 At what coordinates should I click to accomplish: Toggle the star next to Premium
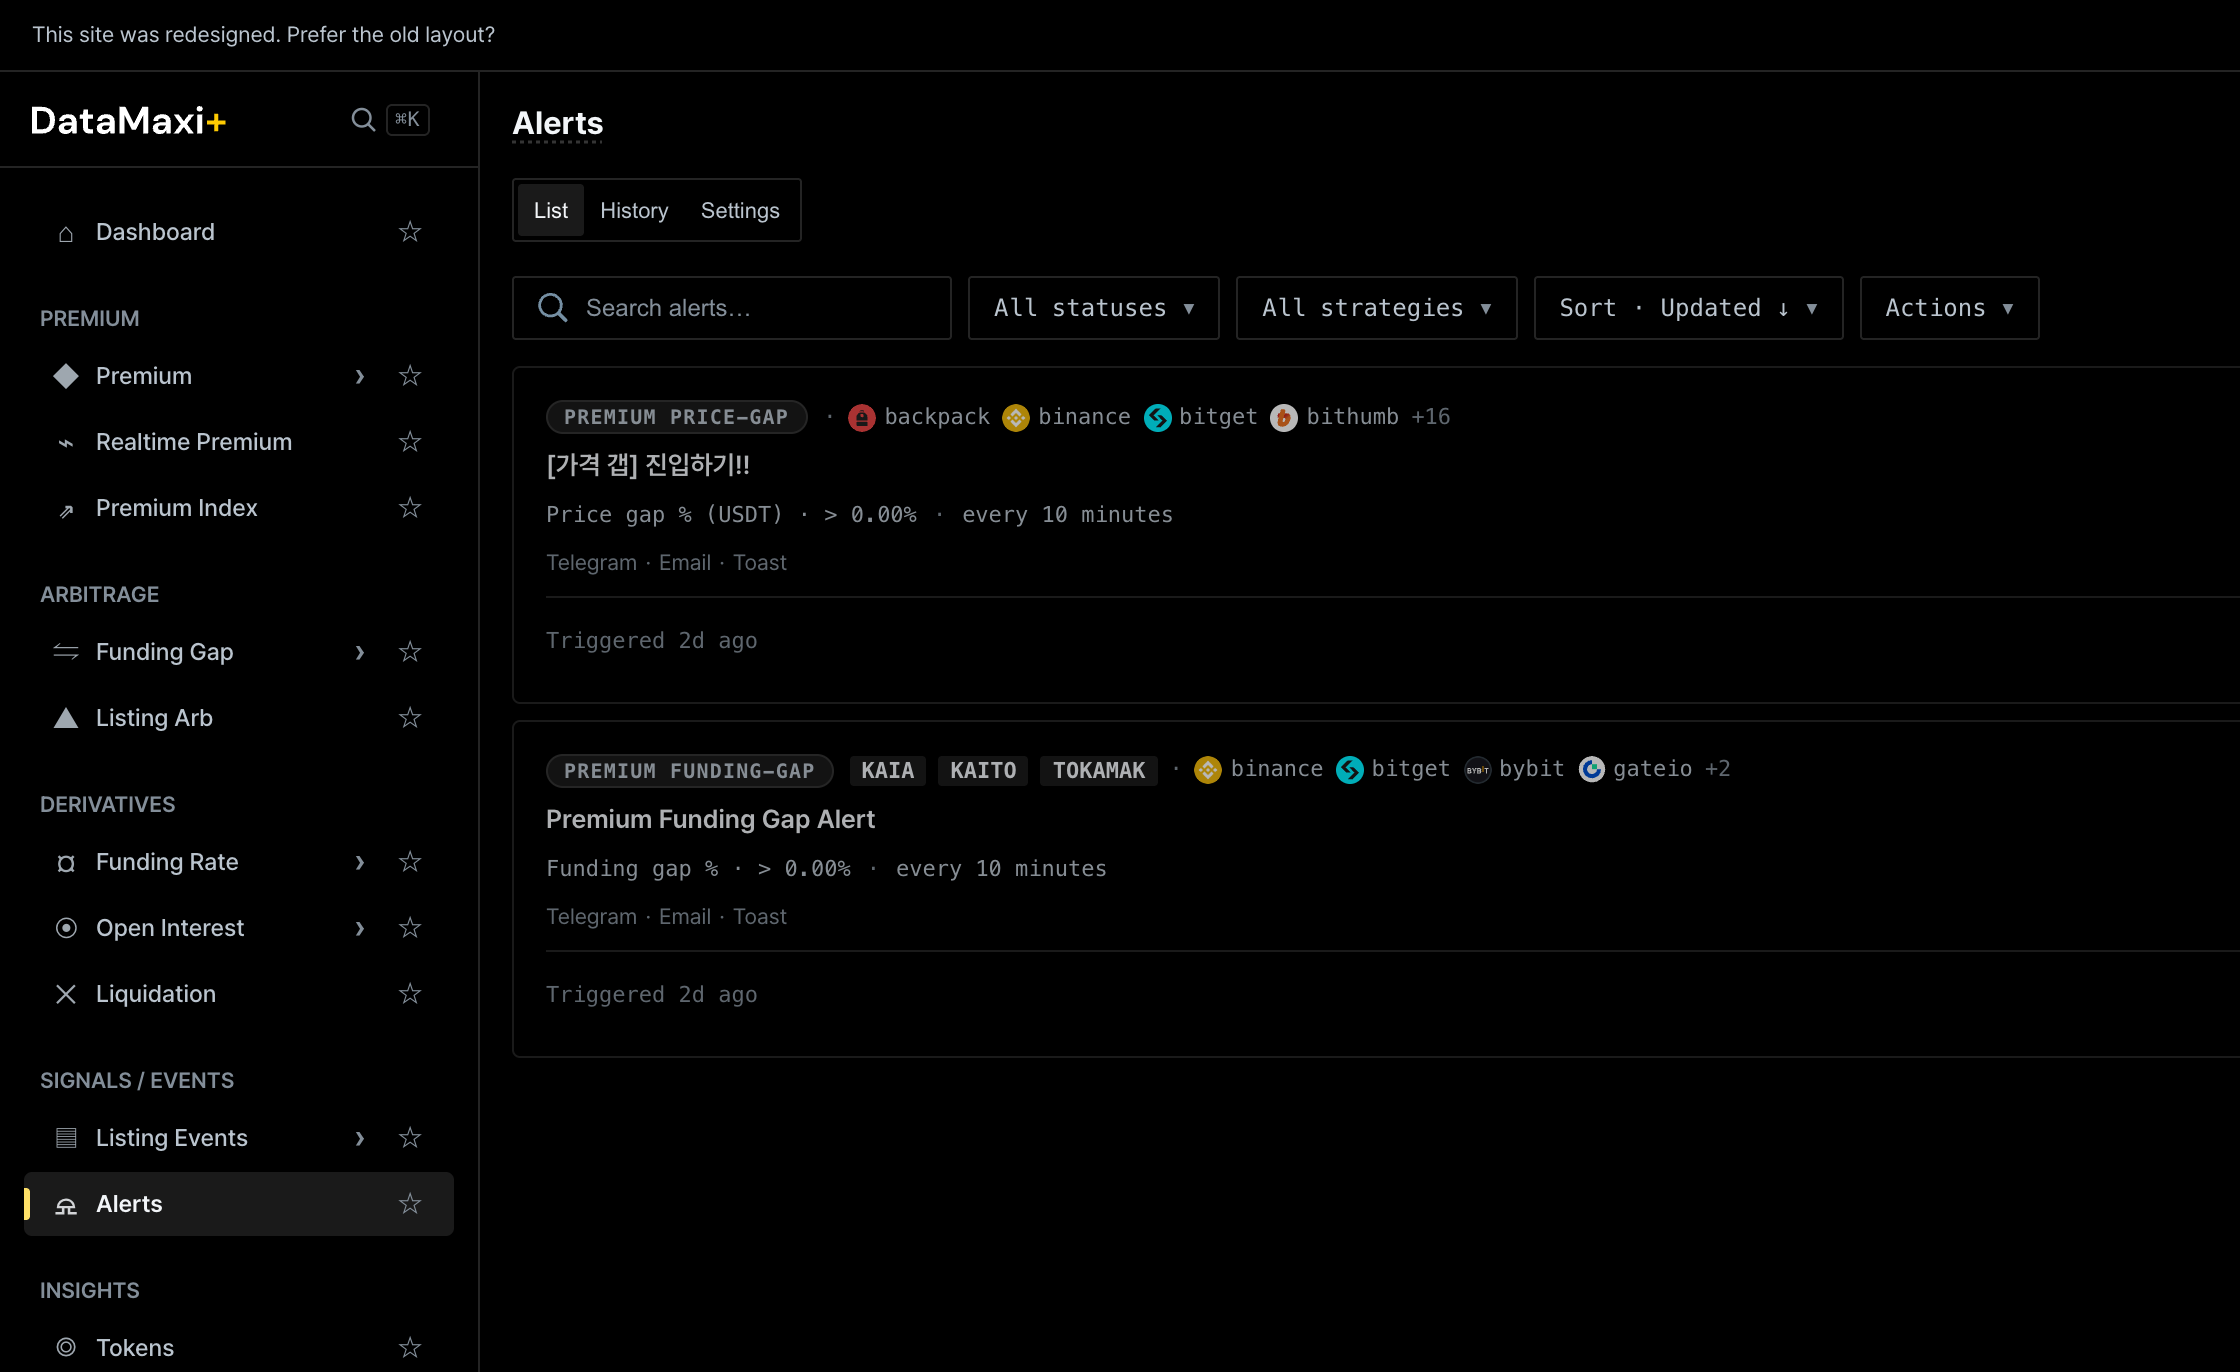coord(410,376)
